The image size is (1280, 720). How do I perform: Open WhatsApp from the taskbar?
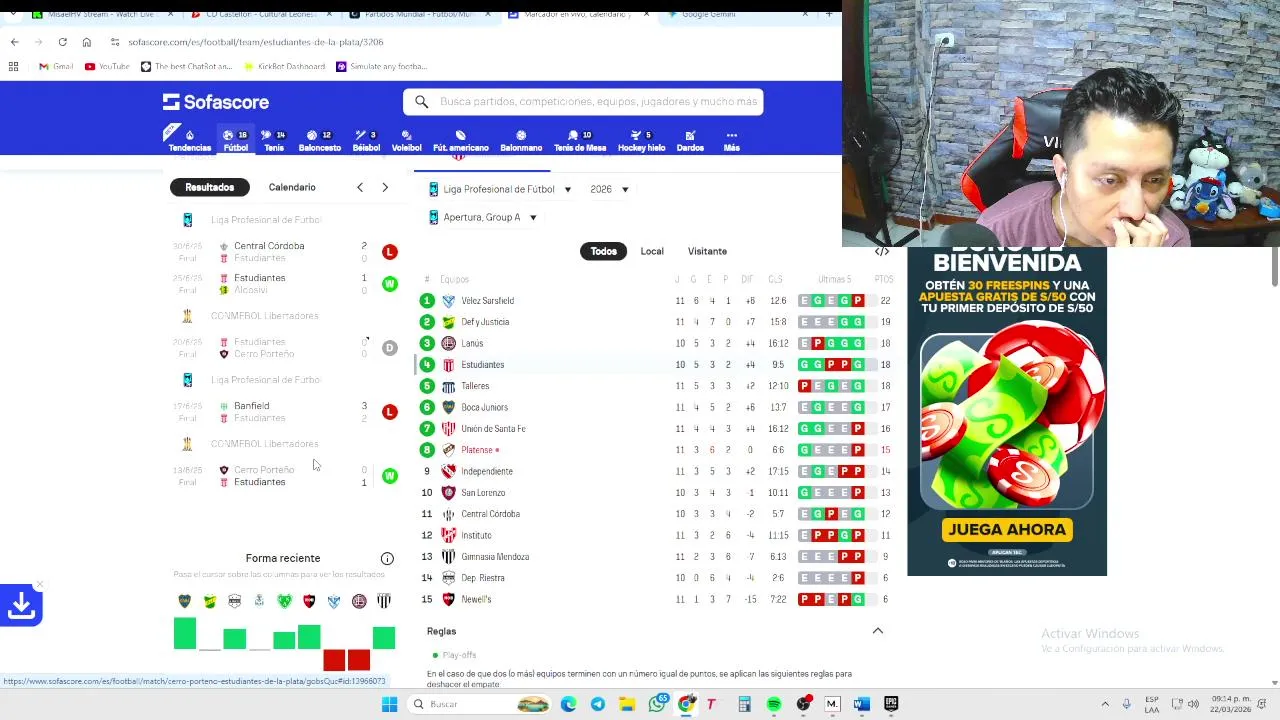tap(657, 704)
